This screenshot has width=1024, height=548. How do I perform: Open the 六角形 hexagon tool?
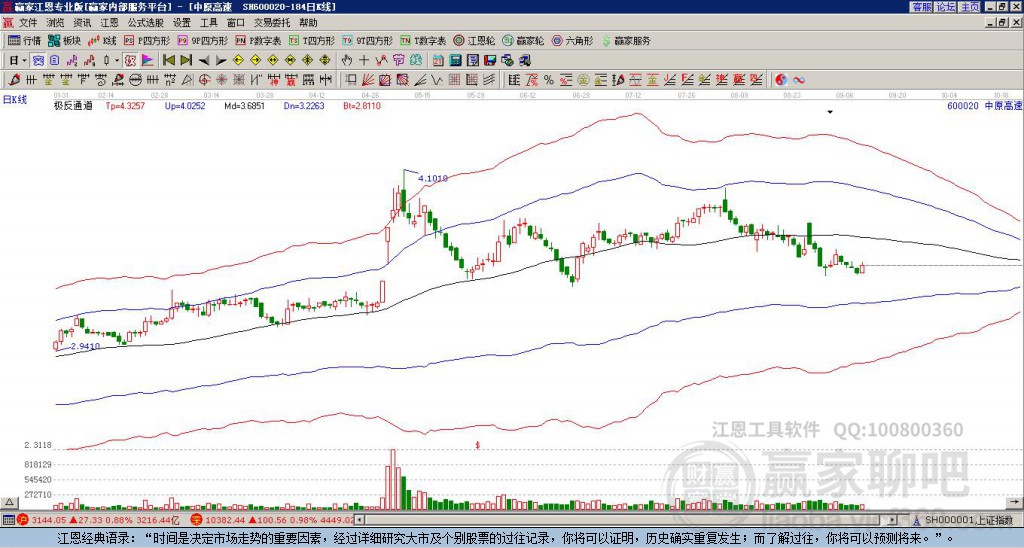click(x=572, y=40)
